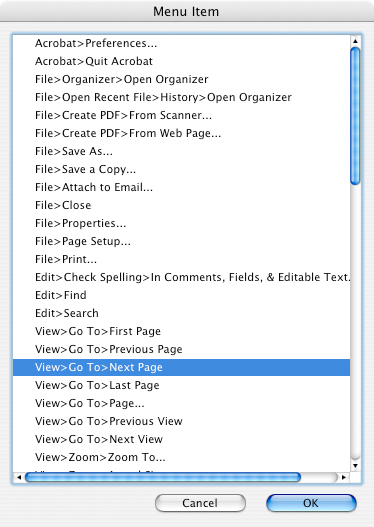Choose View>Zoom>Zoom To... entry
Screen dimensions: 374x527
pyautogui.click(x=181, y=457)
